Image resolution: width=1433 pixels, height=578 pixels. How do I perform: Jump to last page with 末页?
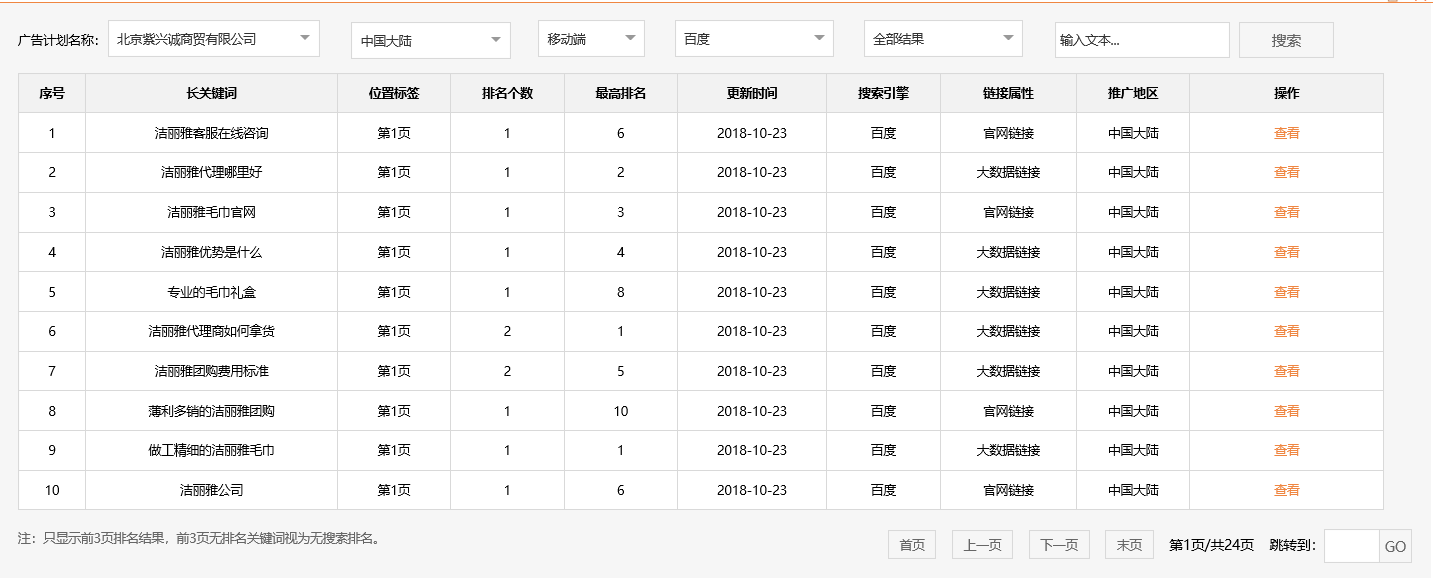(x=1128, y=544)
